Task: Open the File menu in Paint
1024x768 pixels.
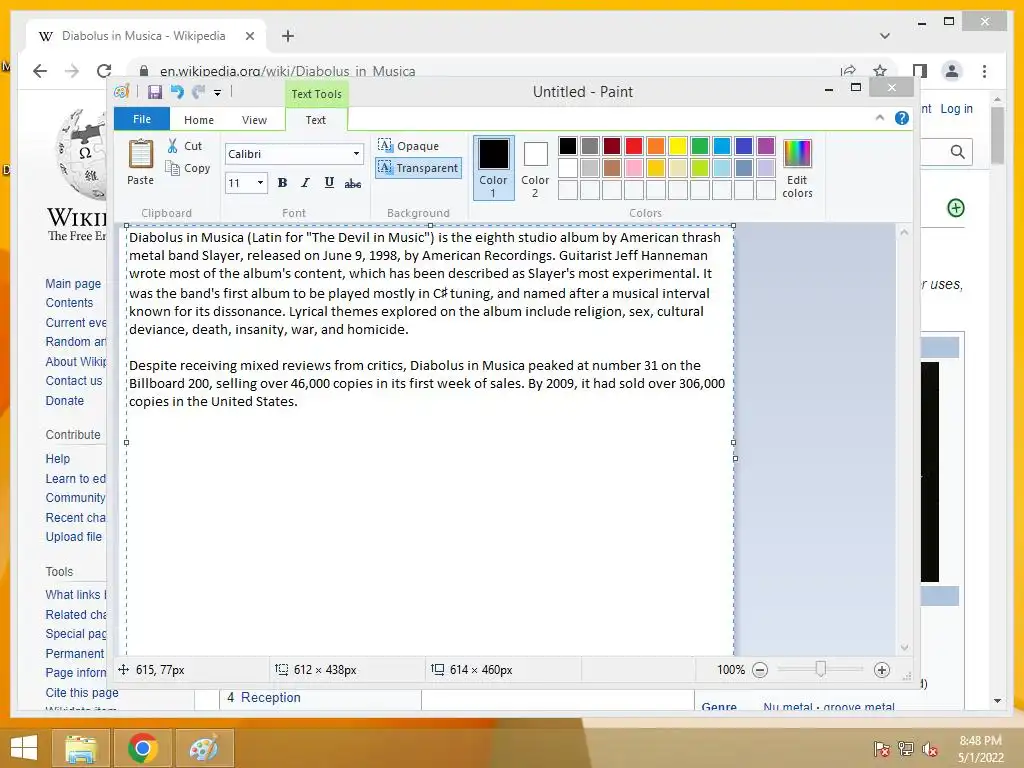Action: click(x=142, y=119)
